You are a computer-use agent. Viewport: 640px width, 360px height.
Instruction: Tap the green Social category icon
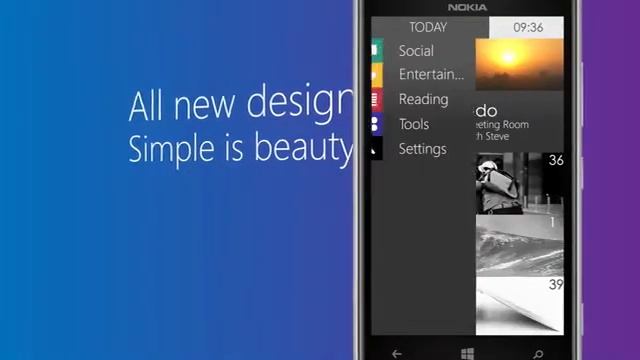(377, 50)
